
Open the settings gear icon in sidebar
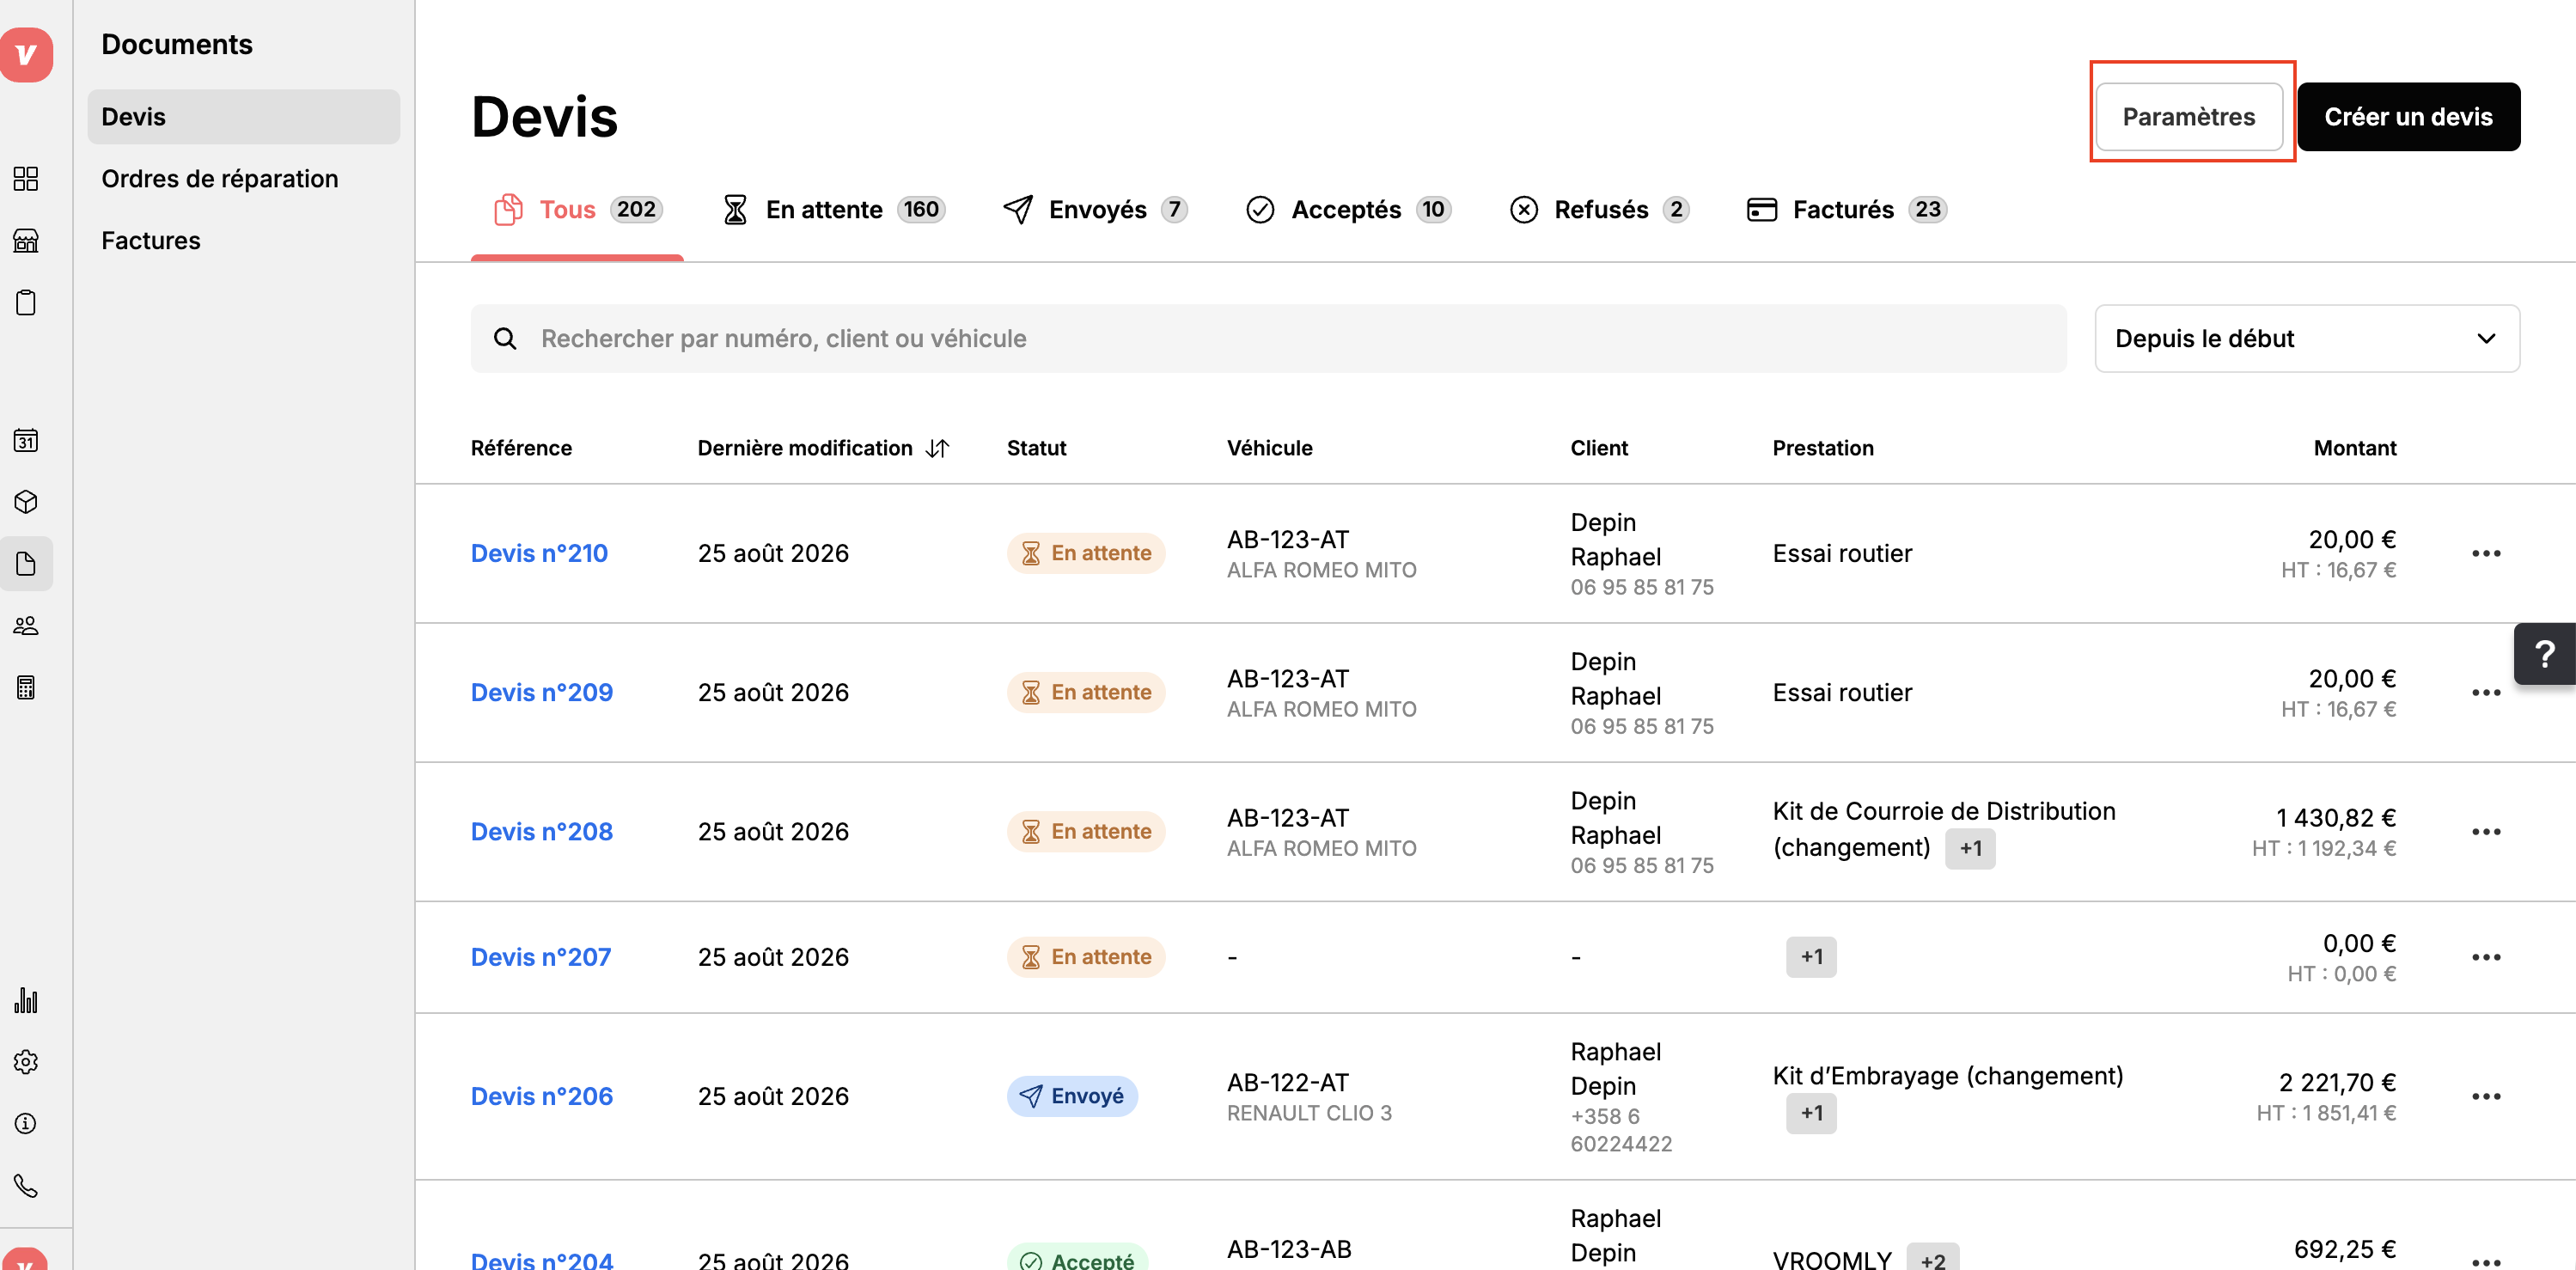point(26,1062)
